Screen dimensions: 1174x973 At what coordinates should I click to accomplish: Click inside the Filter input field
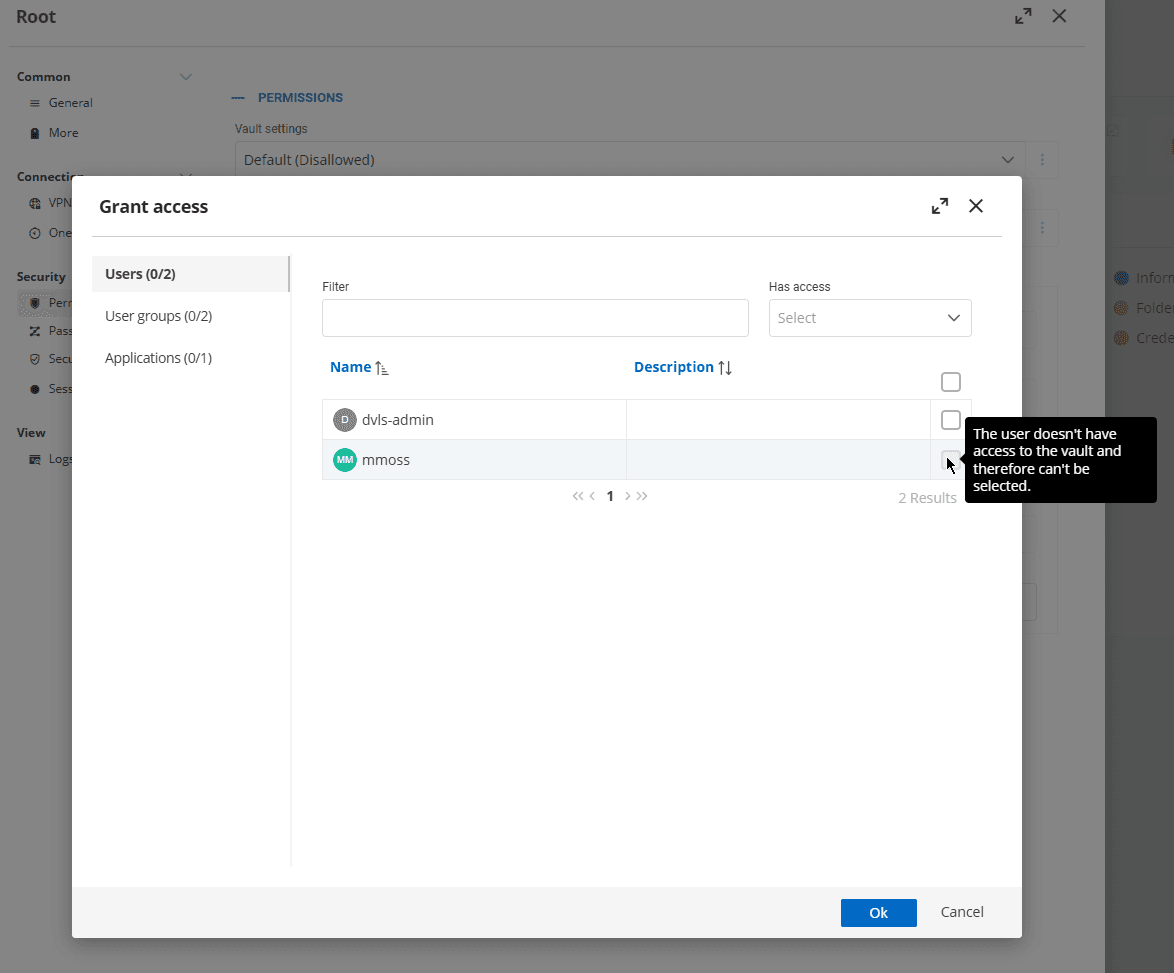(535, 317)
